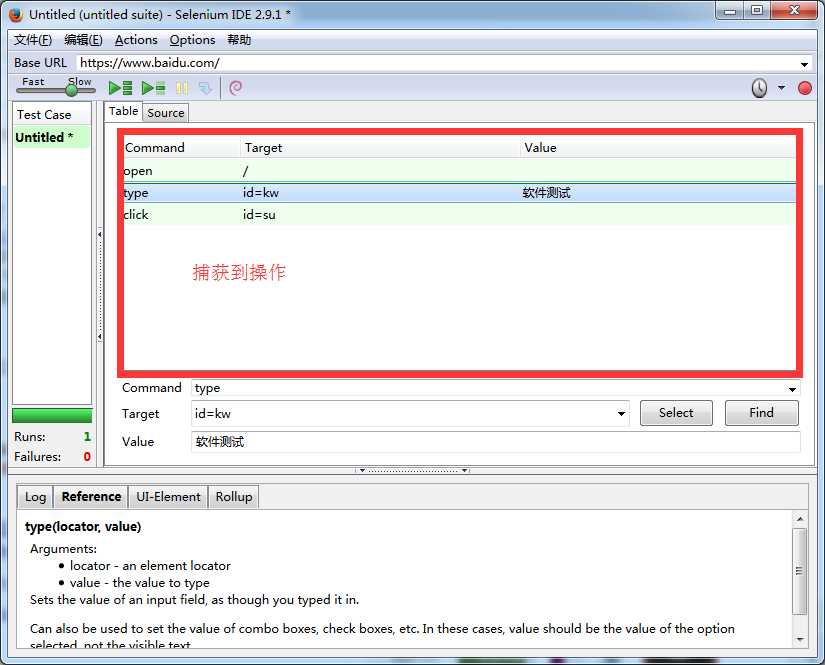The width and height of the screenshot is (825, 665).
Task: Expand the Base URL dropdown arrow
Action: coord(804,64)
